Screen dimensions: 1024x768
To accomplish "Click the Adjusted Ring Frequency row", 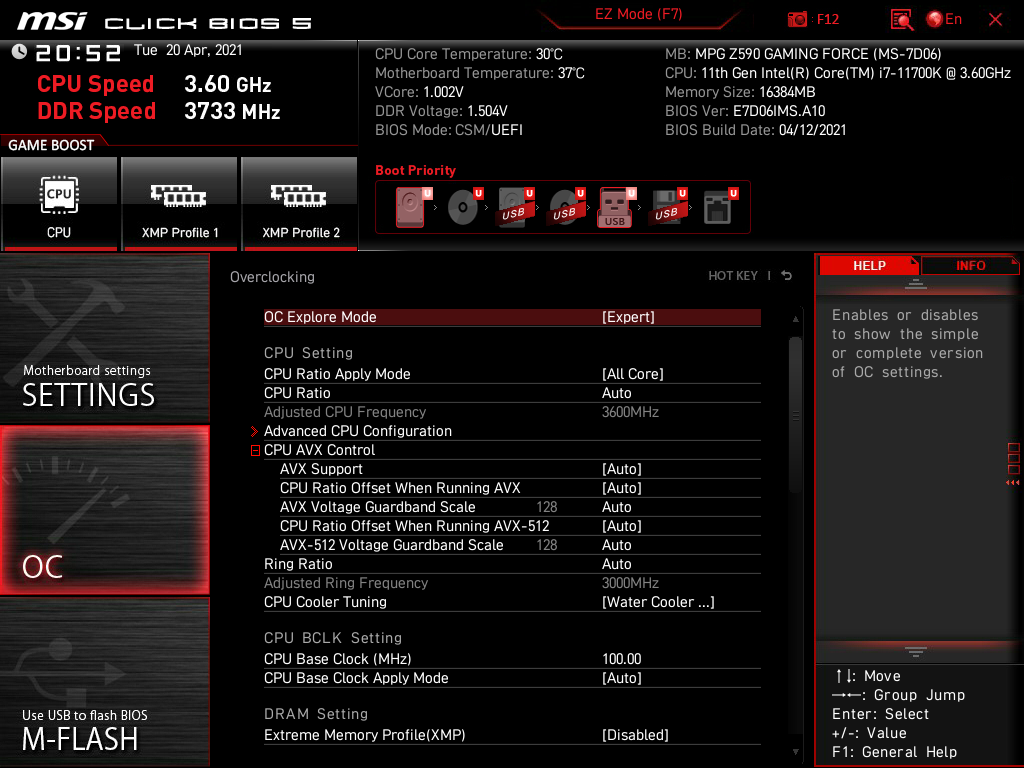I will [512, 583].
